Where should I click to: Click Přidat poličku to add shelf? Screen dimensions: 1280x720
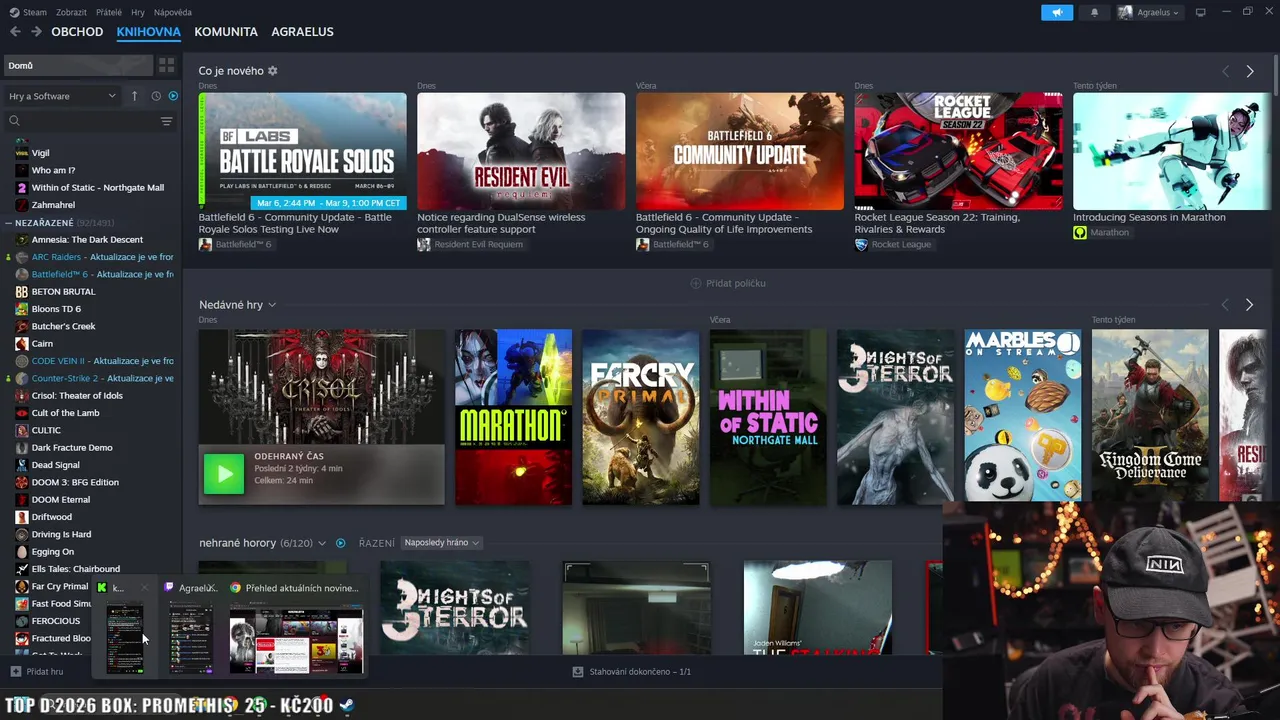click(728, 283)
